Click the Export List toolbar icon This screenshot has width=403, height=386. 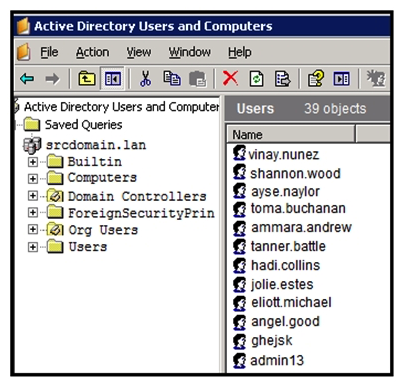[282, 79]
